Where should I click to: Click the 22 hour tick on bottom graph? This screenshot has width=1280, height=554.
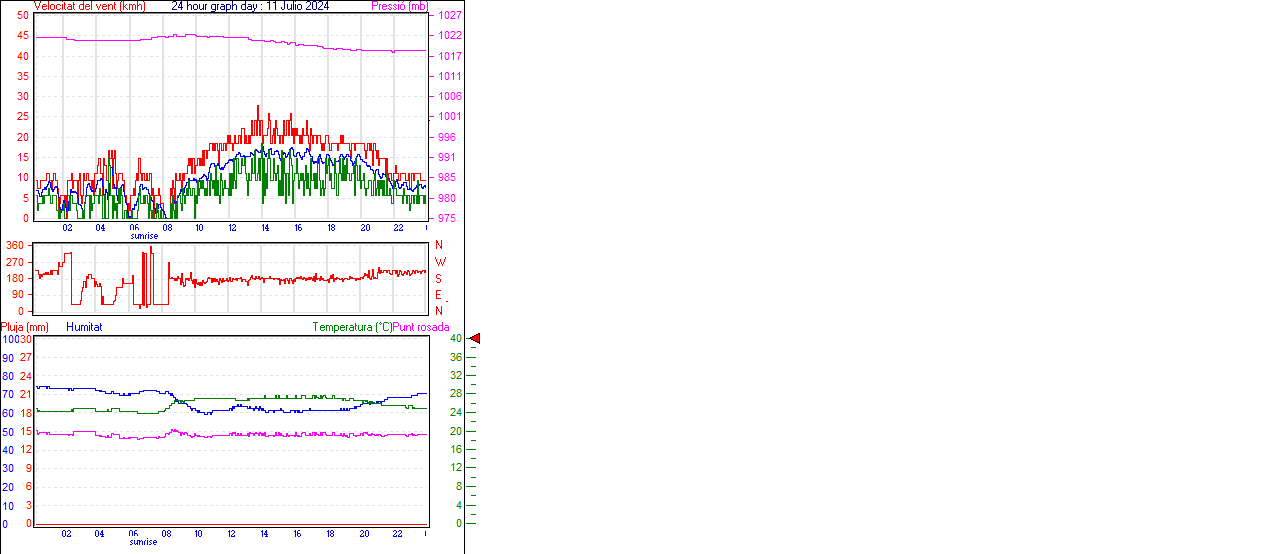coord(398,534)
